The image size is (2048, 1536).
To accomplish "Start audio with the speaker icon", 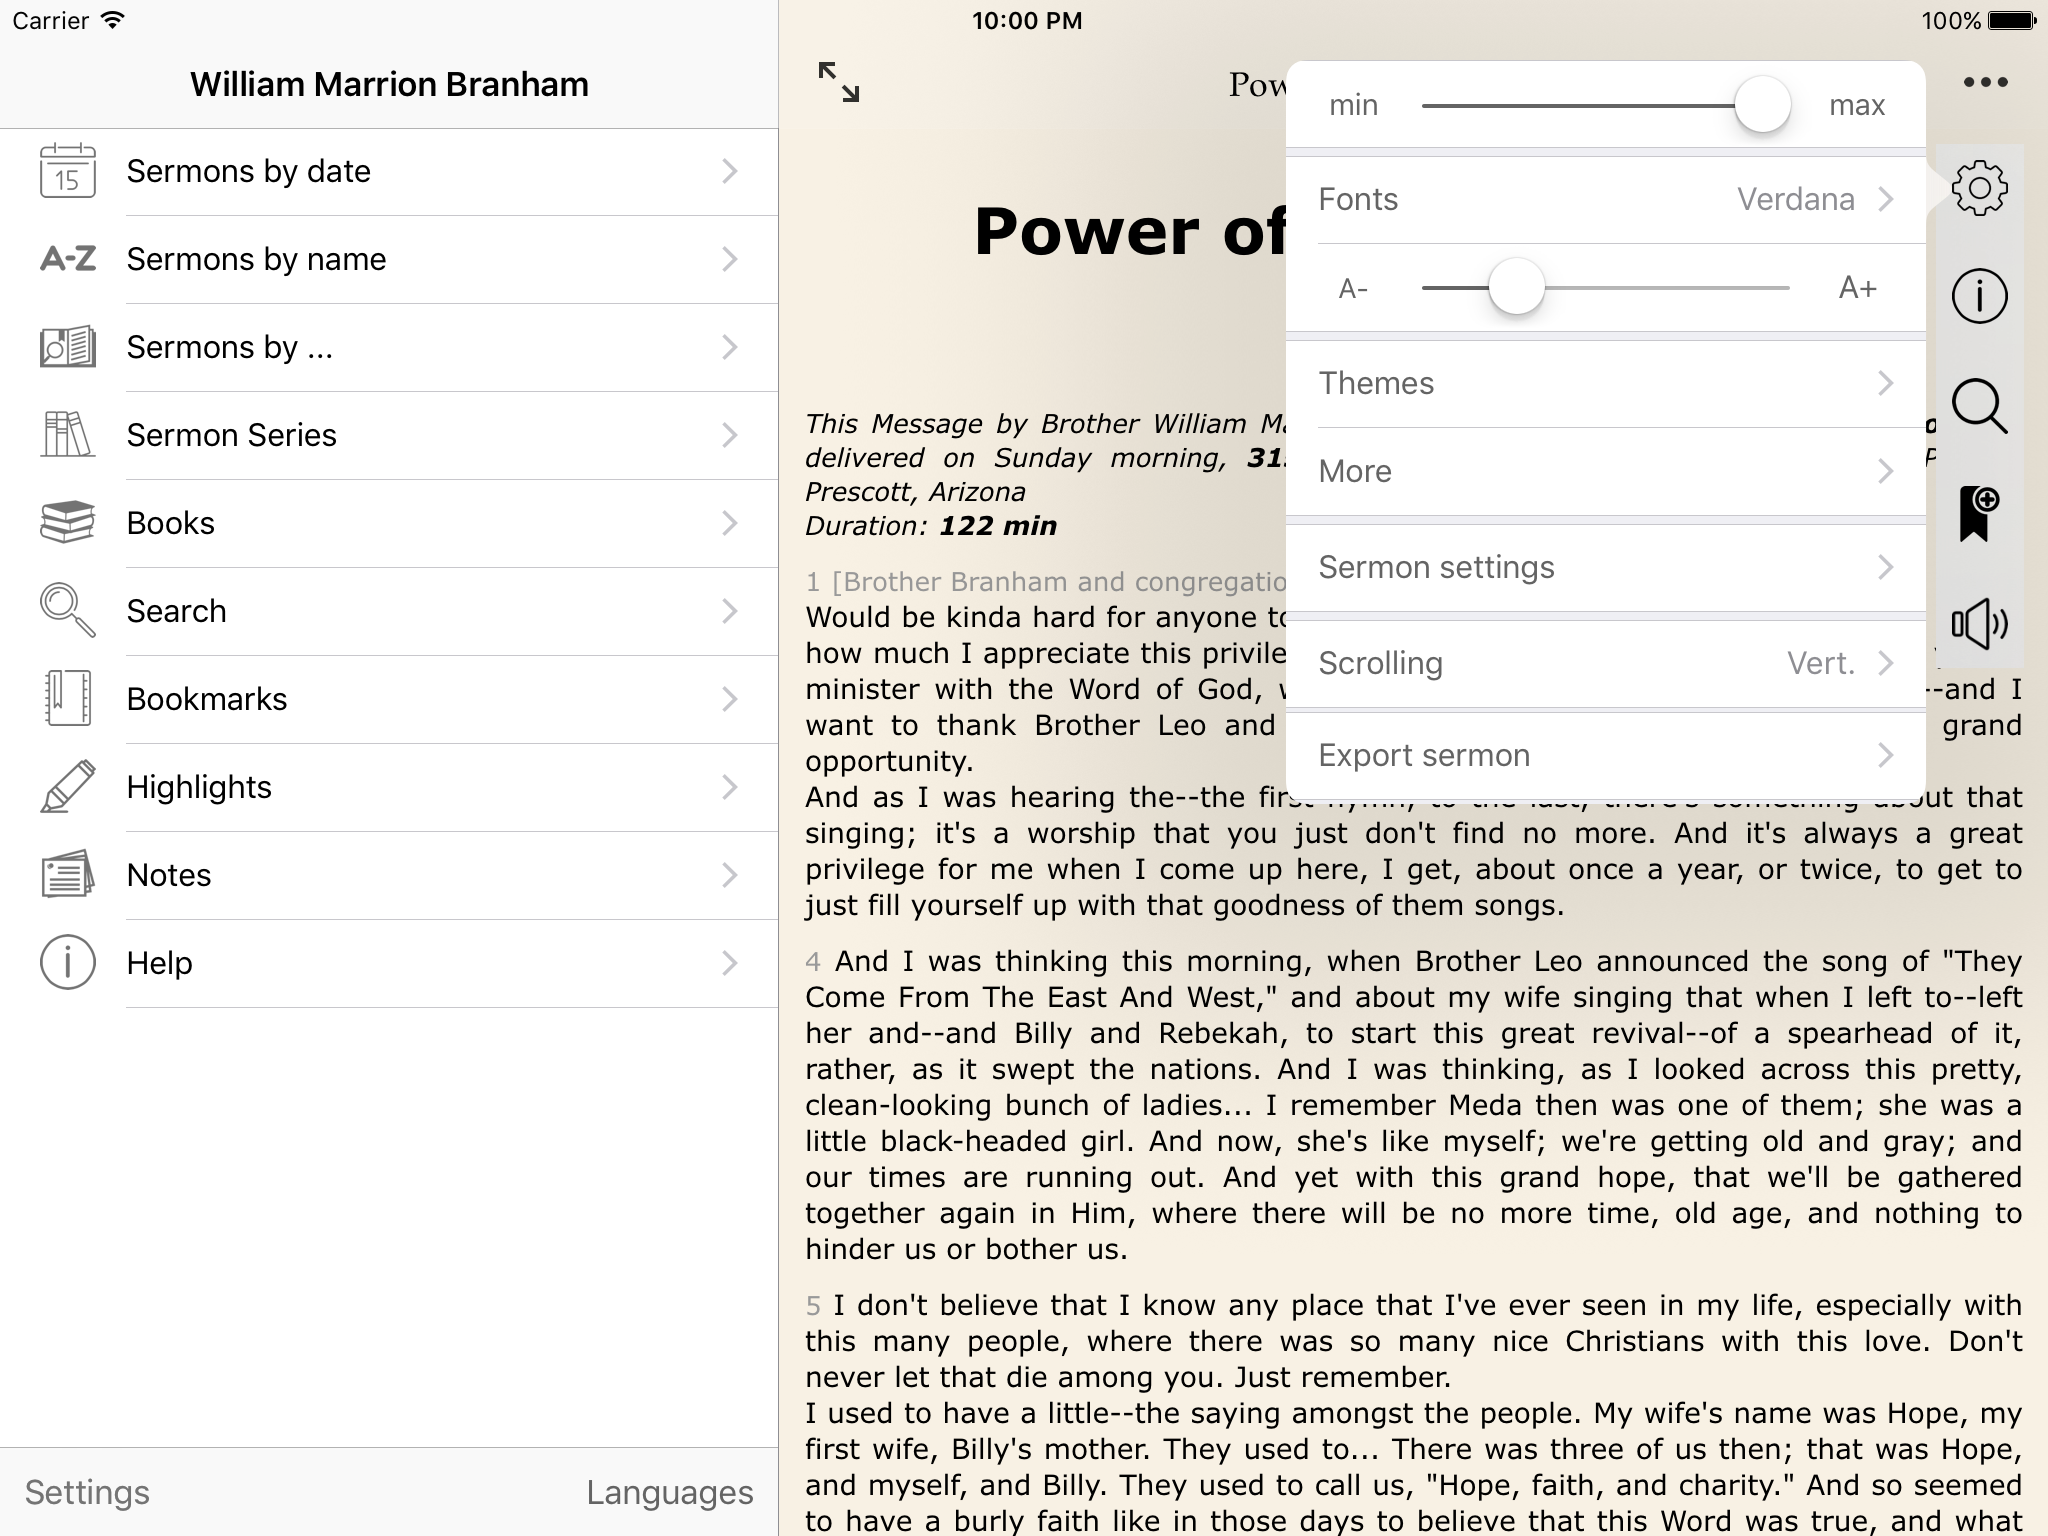I will click(x=1979, y=624).
